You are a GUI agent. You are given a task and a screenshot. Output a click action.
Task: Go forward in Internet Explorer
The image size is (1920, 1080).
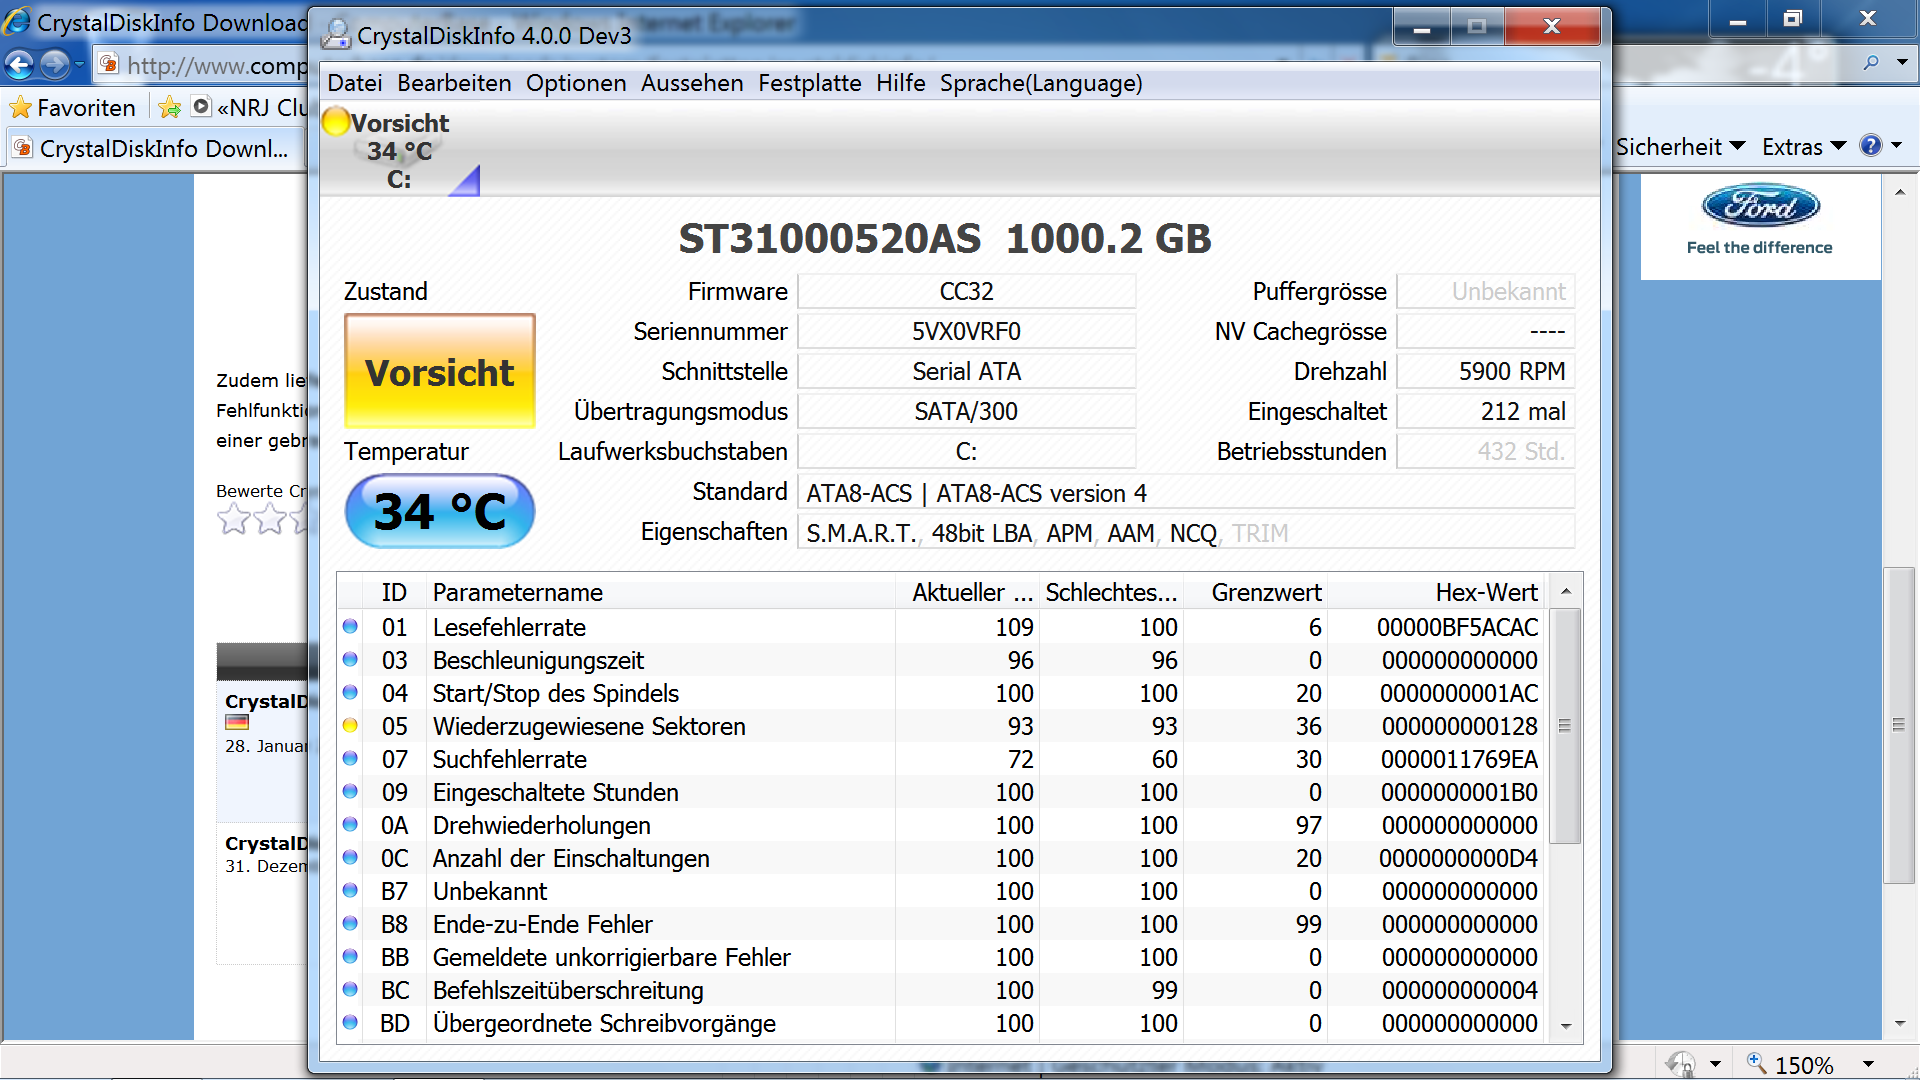point(55,65)
